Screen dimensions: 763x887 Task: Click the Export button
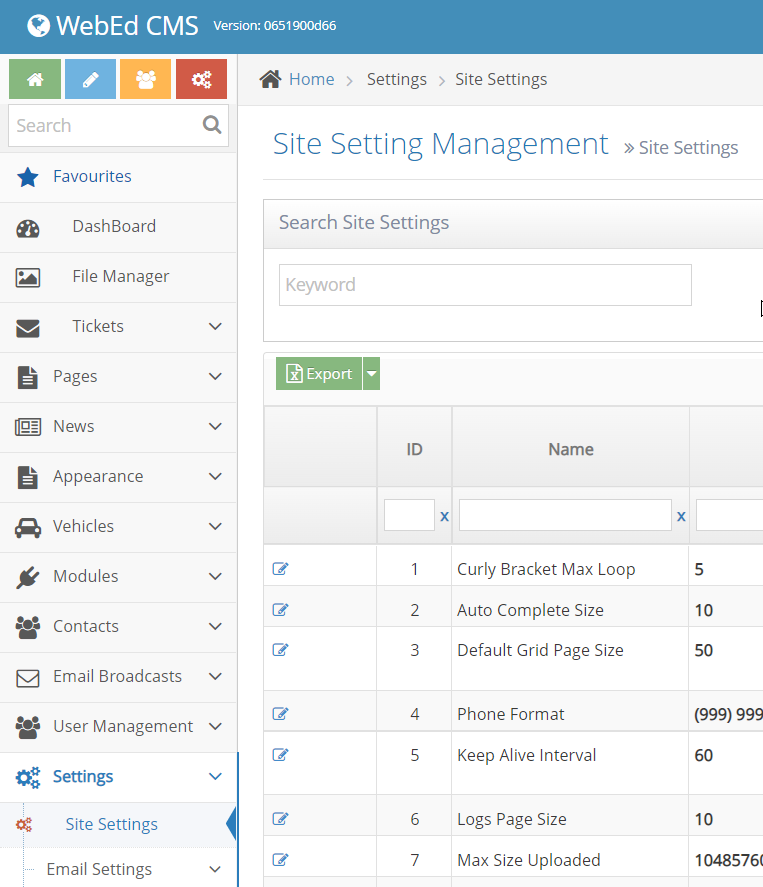pos(319,374)
